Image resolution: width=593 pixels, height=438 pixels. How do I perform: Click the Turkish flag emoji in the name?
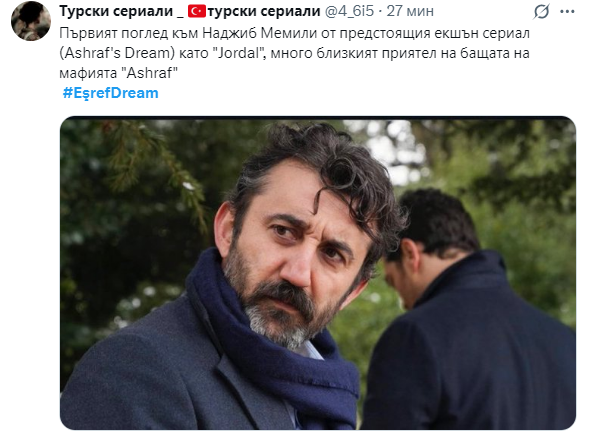point(197,11)
